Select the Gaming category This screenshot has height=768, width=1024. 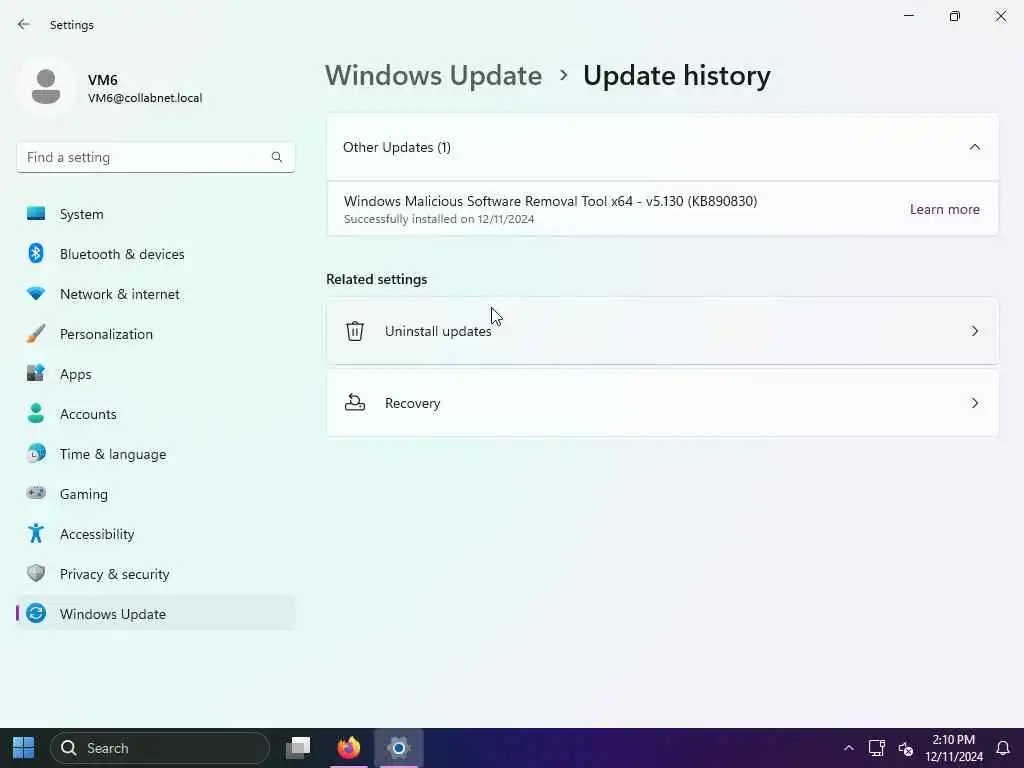[155, 494]
